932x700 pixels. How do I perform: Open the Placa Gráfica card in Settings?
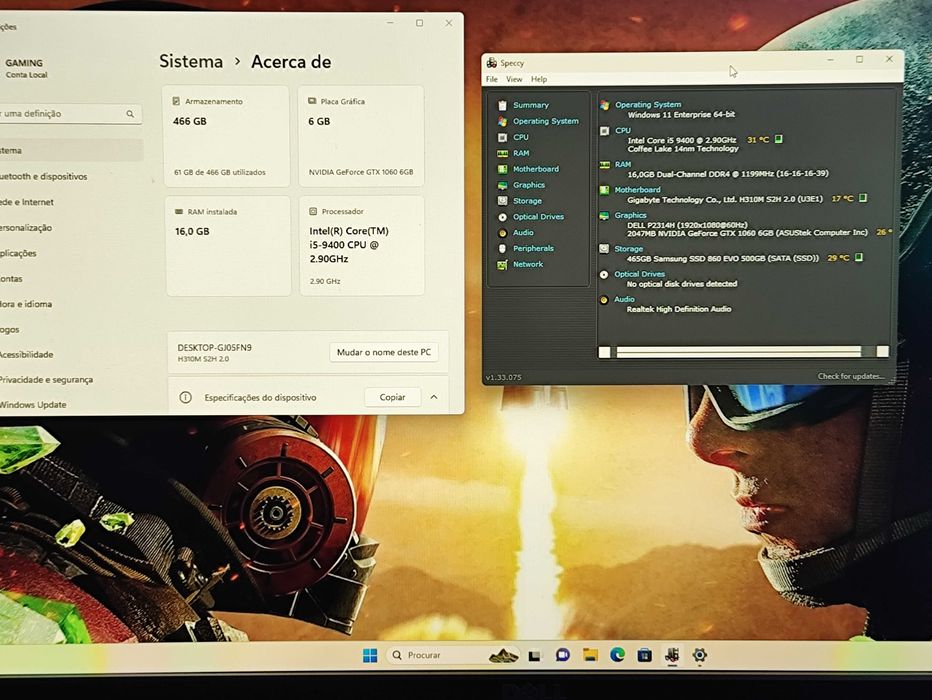coord(361,137)
